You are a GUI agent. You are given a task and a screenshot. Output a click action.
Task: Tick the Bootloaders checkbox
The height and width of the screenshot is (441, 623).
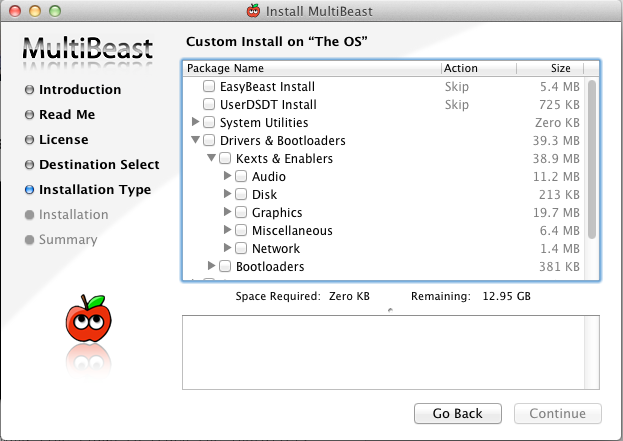click(x=225, y=266)
